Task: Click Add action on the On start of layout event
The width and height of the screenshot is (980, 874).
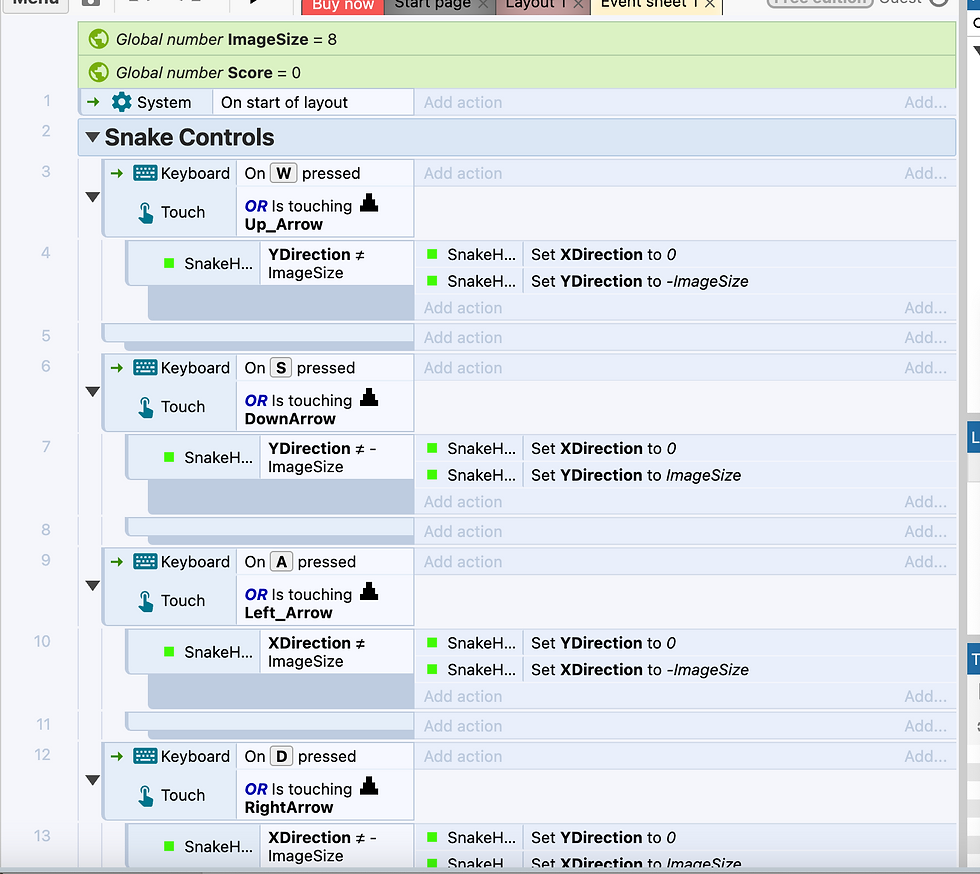Action: click(x=463, y=102)
